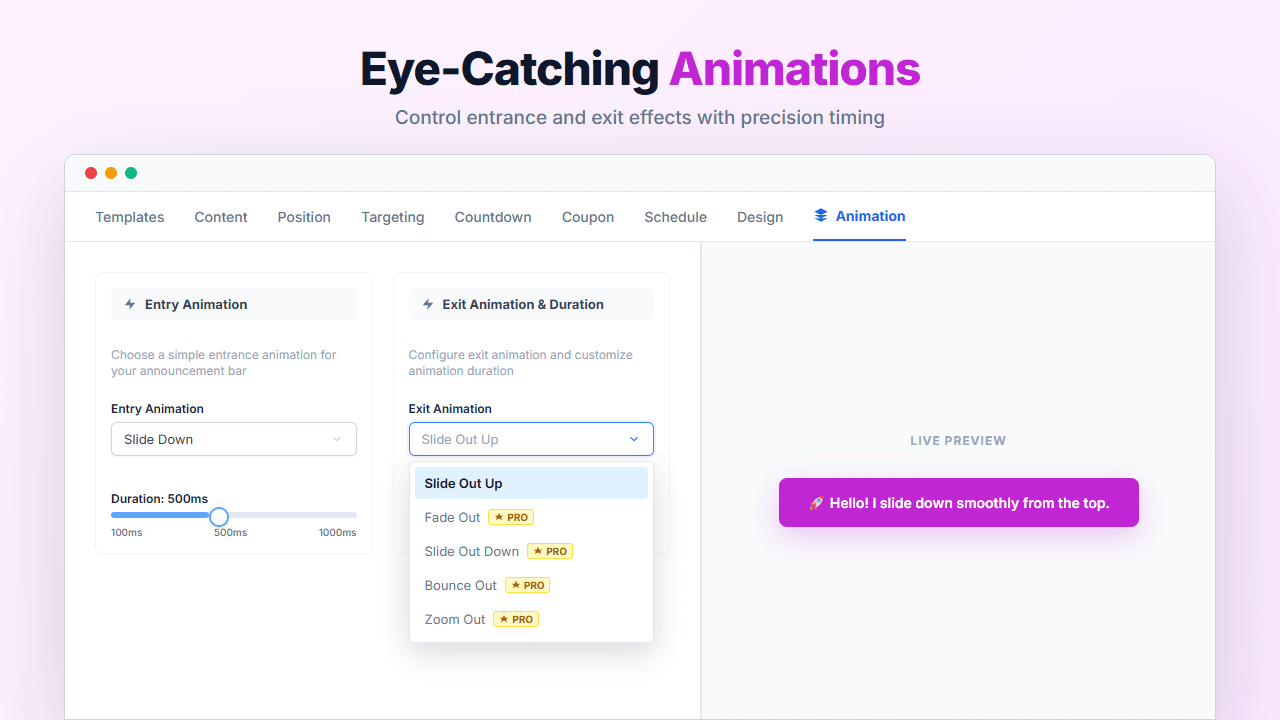The image size is (1280, 720).
Task: Open the Design tab
Action: click(760, 217)
